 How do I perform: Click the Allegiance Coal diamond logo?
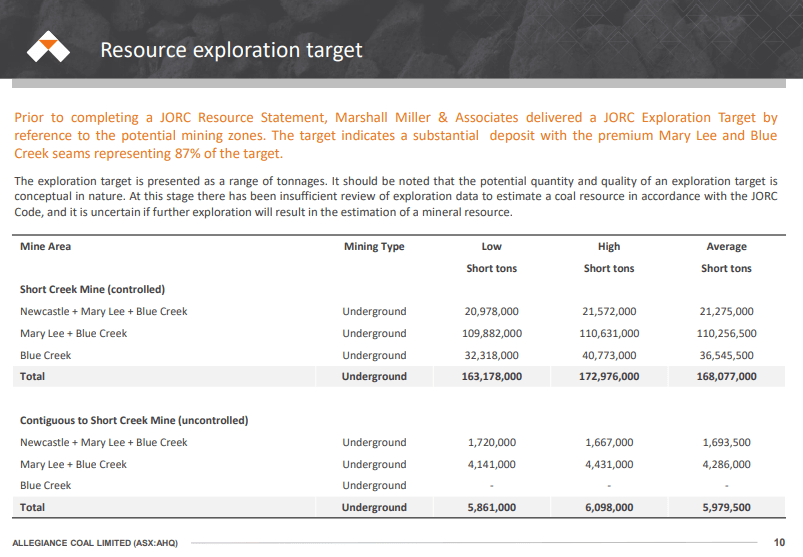pyautogui.click(x=48, y=47)
